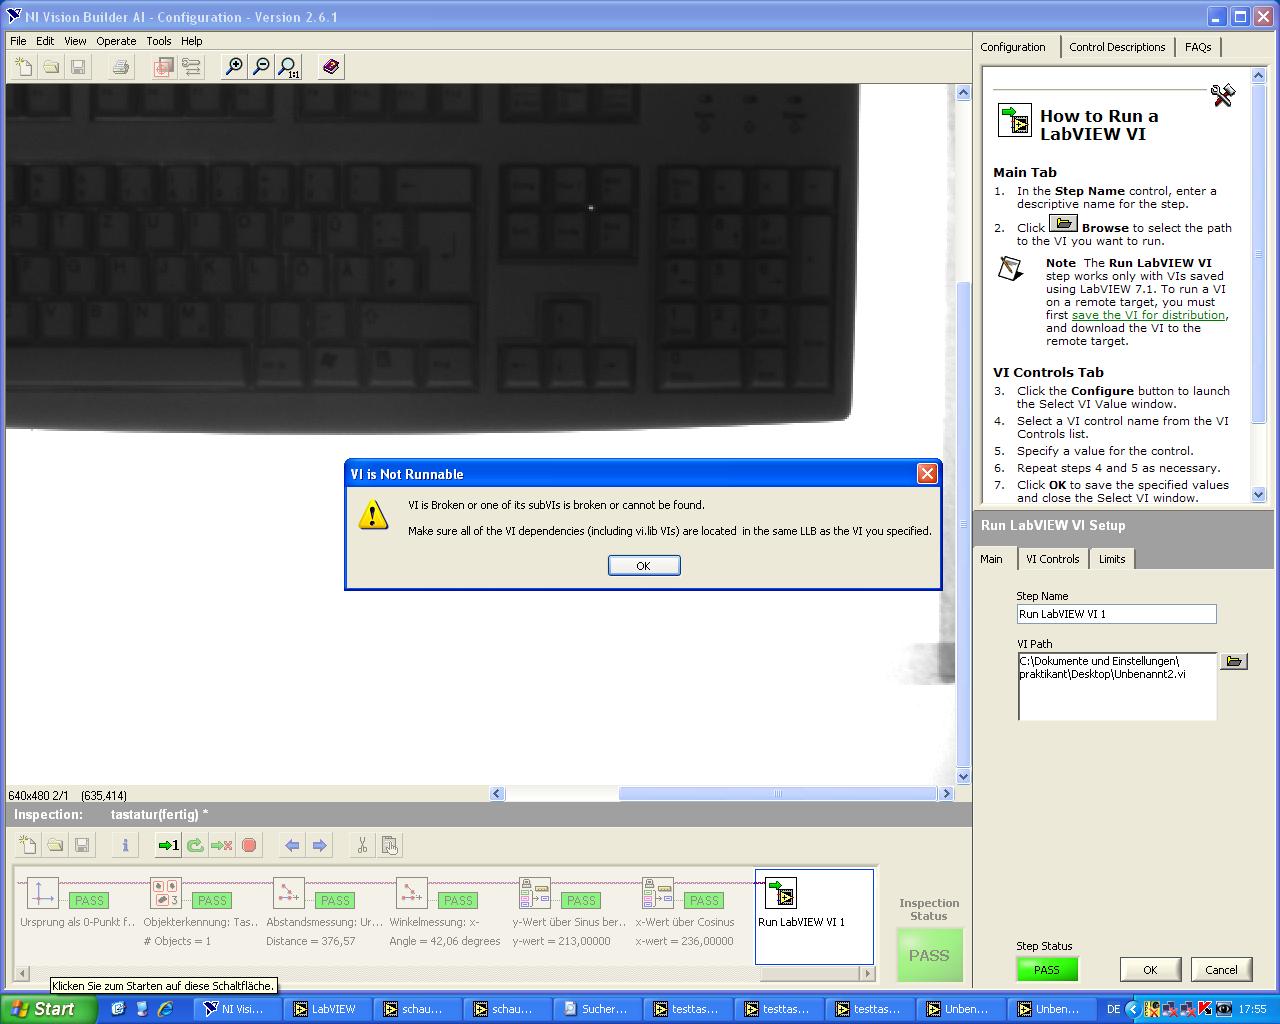Click the Zoom In magnifier icon
The image size is (1280, 1024).
(234, 67)
